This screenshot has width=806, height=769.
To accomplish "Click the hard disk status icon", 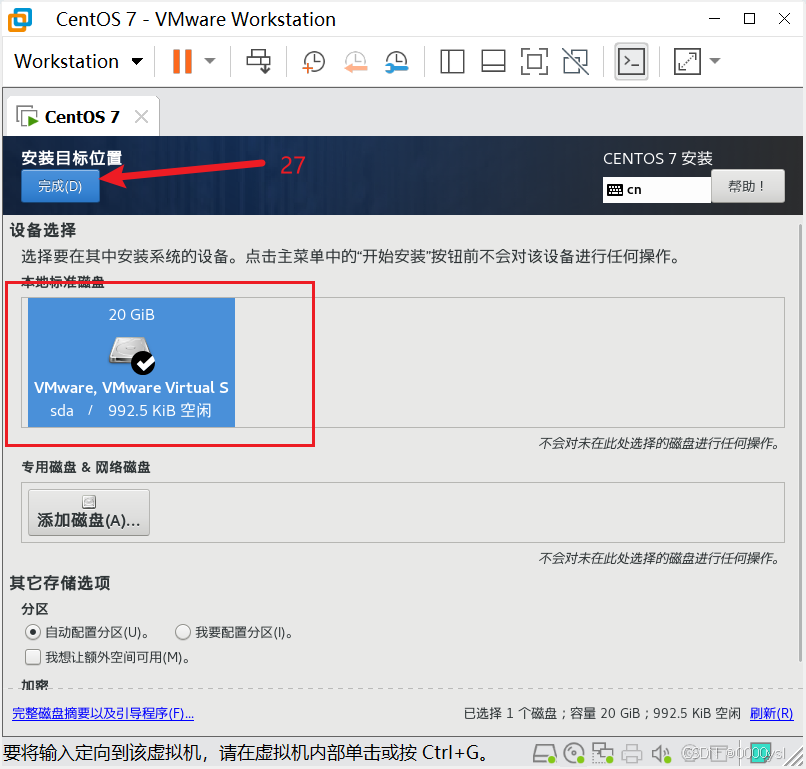I will click(x=544, y=754).
